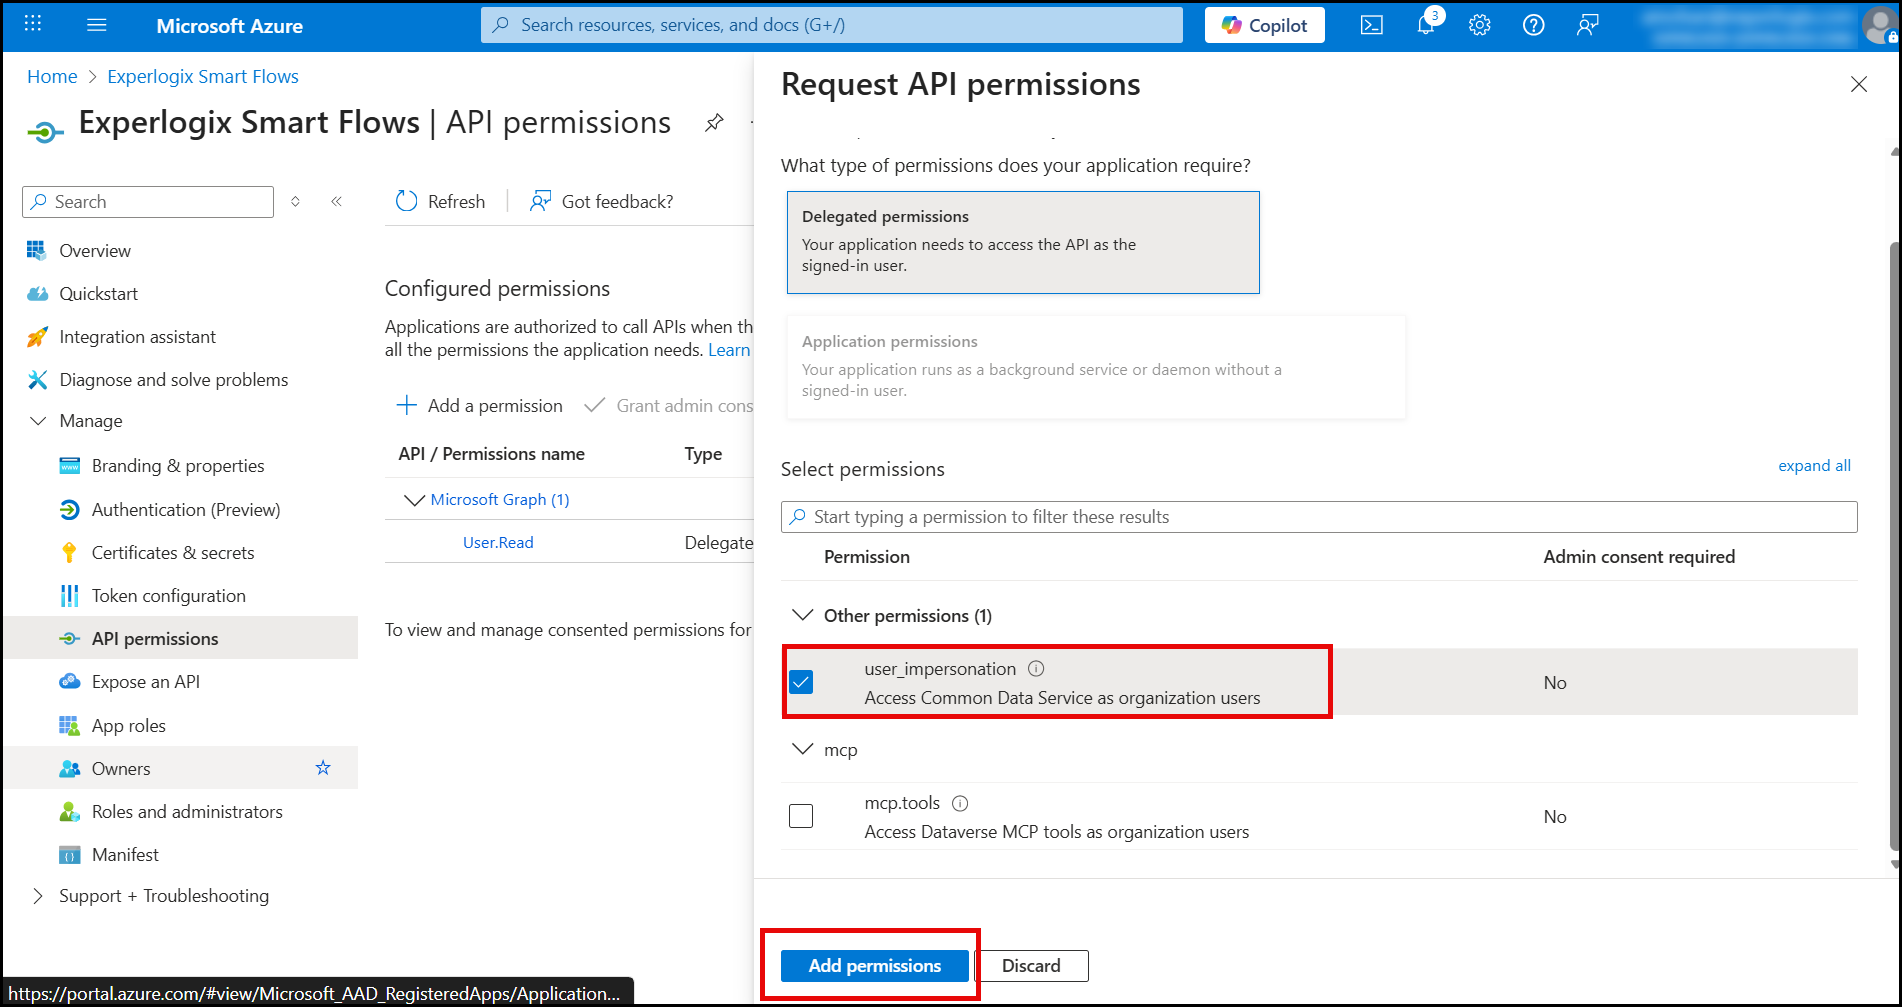Click Grant admin consent button

click(x=670, y=405)
